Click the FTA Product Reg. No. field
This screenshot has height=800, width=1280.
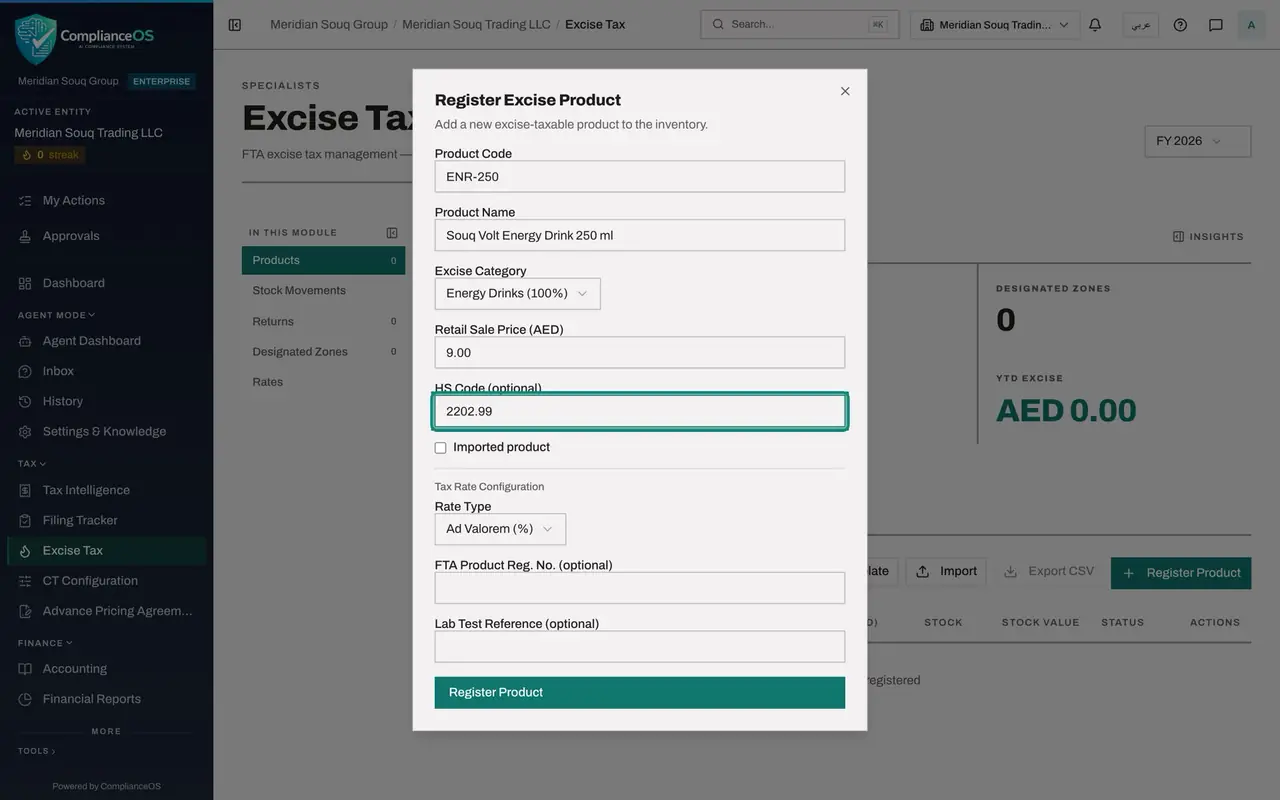click(x=640, y=588)
